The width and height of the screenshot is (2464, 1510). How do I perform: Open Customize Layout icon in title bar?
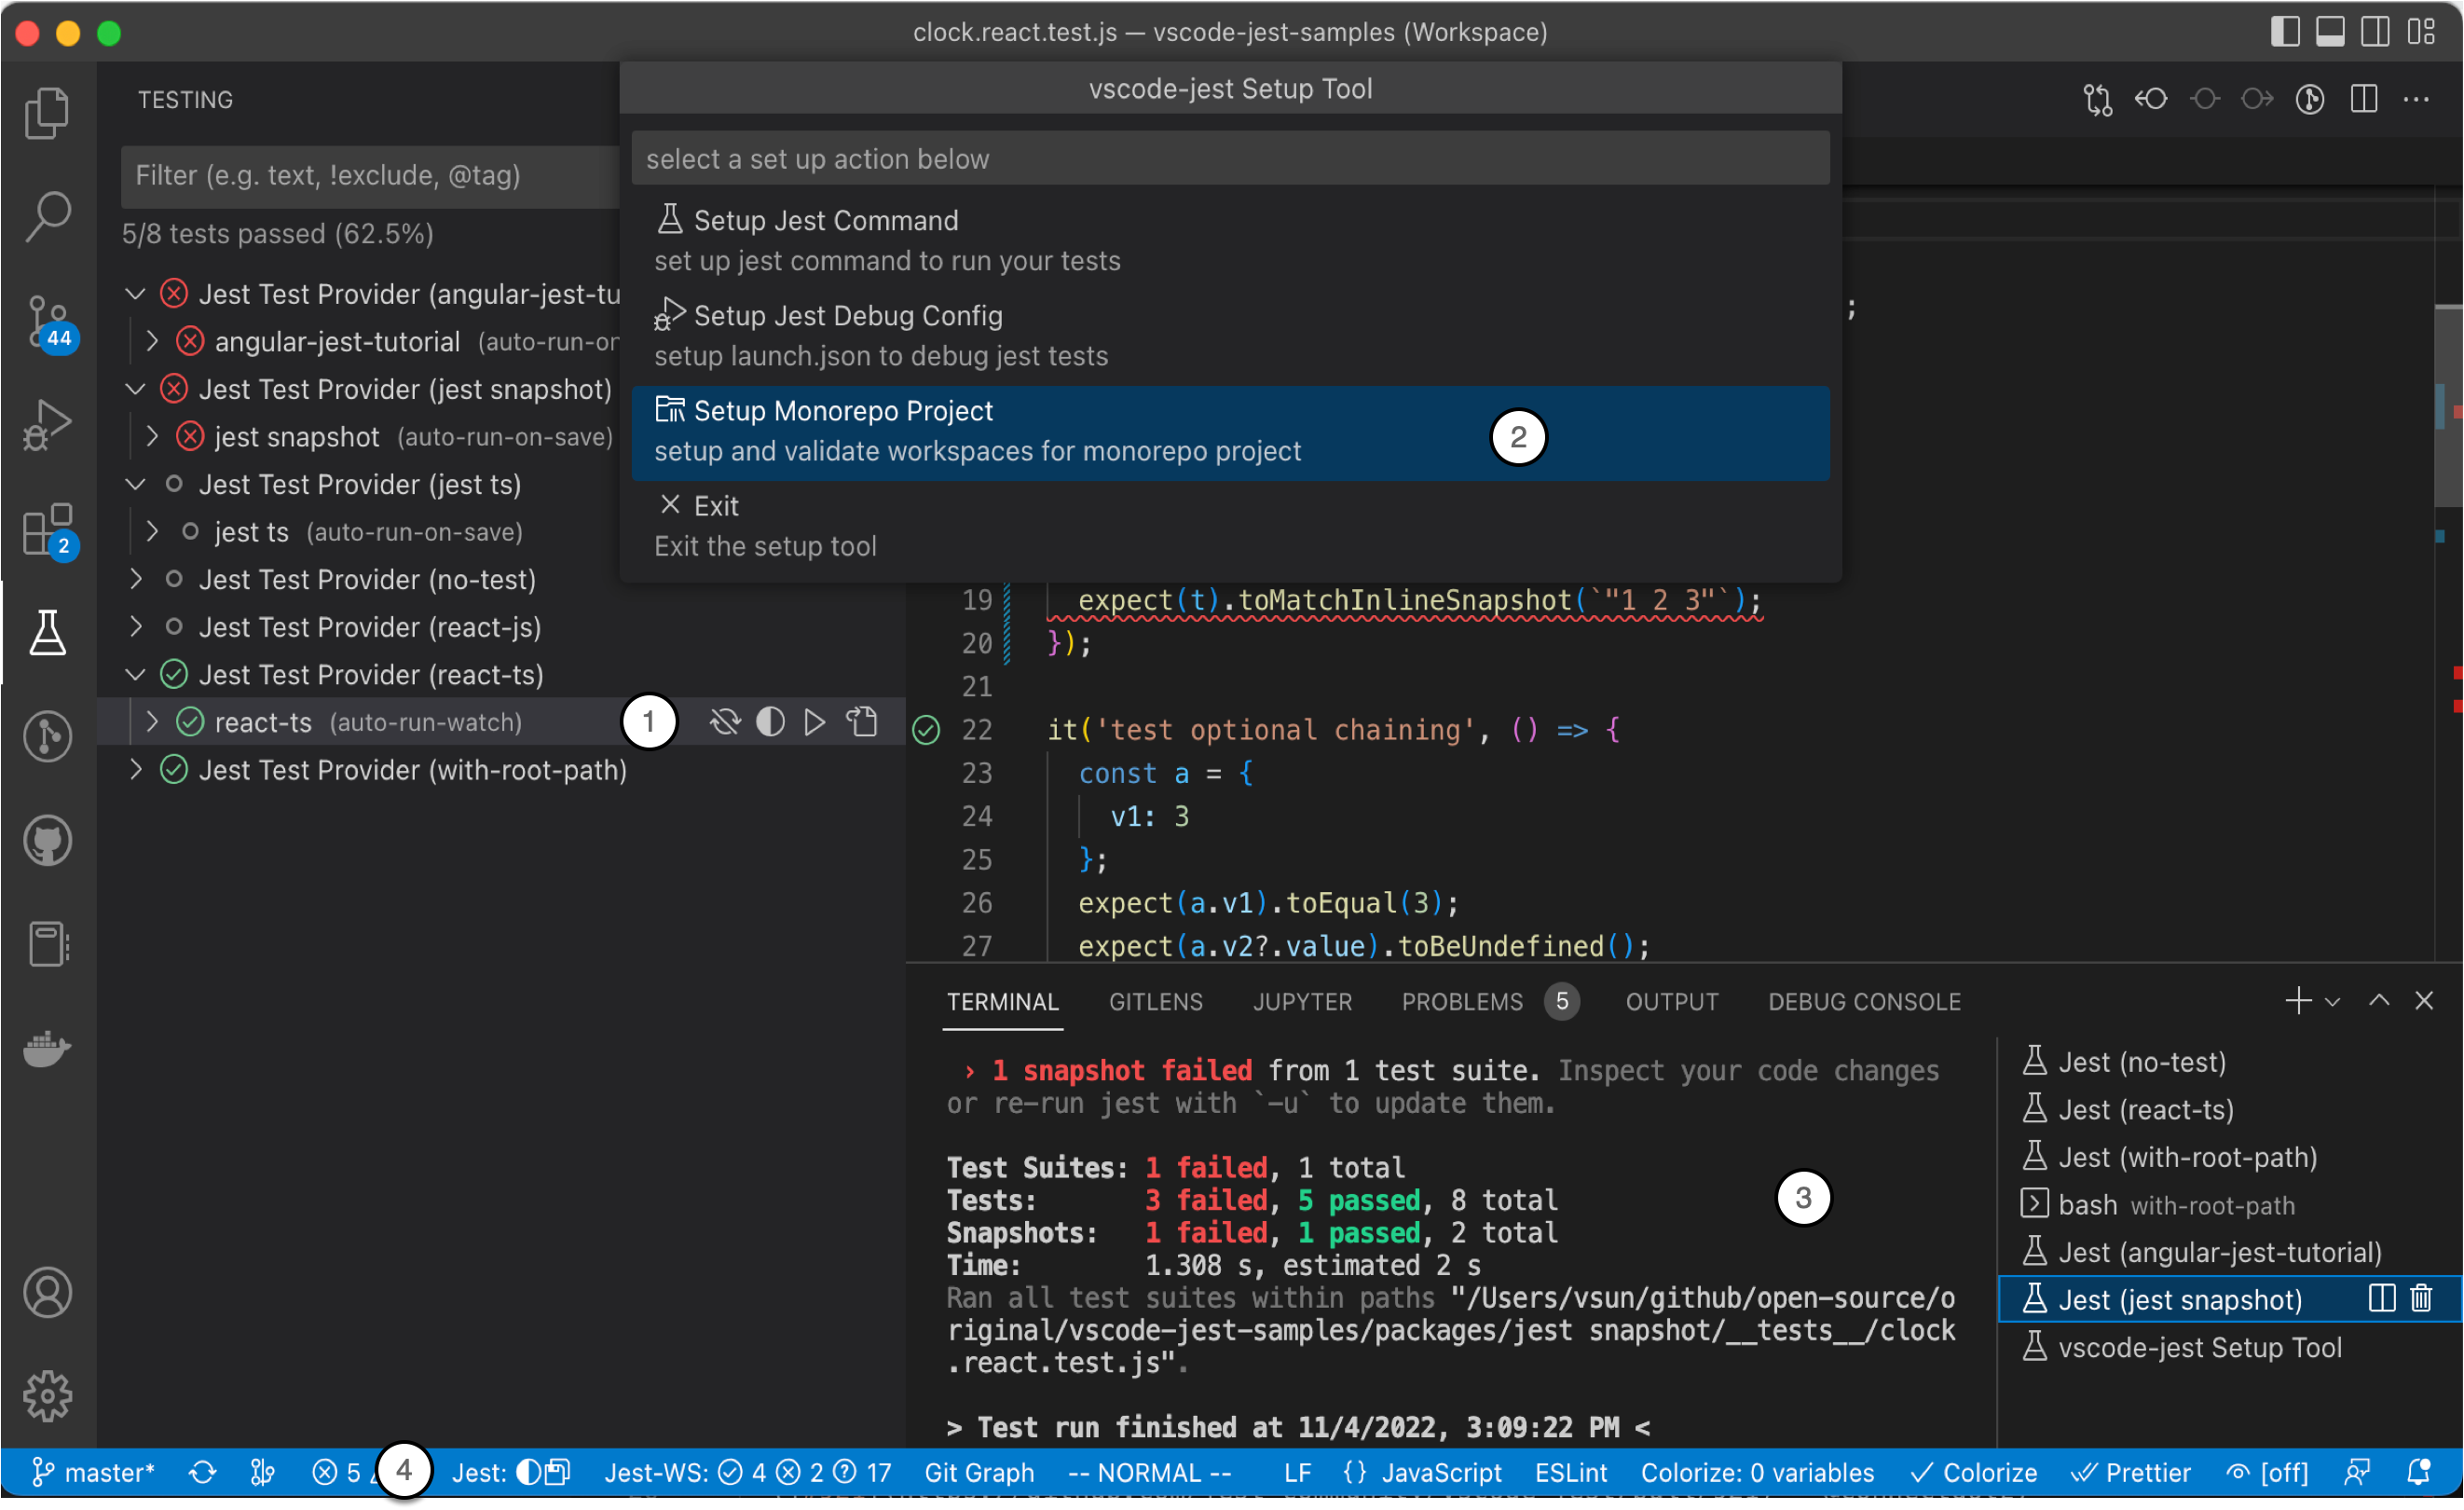pos(2421,32)
